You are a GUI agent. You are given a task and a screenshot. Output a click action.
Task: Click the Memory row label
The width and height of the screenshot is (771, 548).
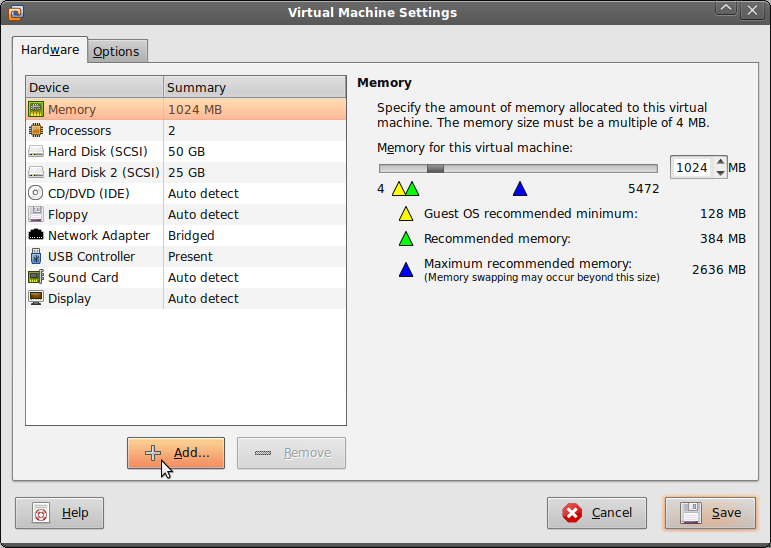[x=72, y=110]
